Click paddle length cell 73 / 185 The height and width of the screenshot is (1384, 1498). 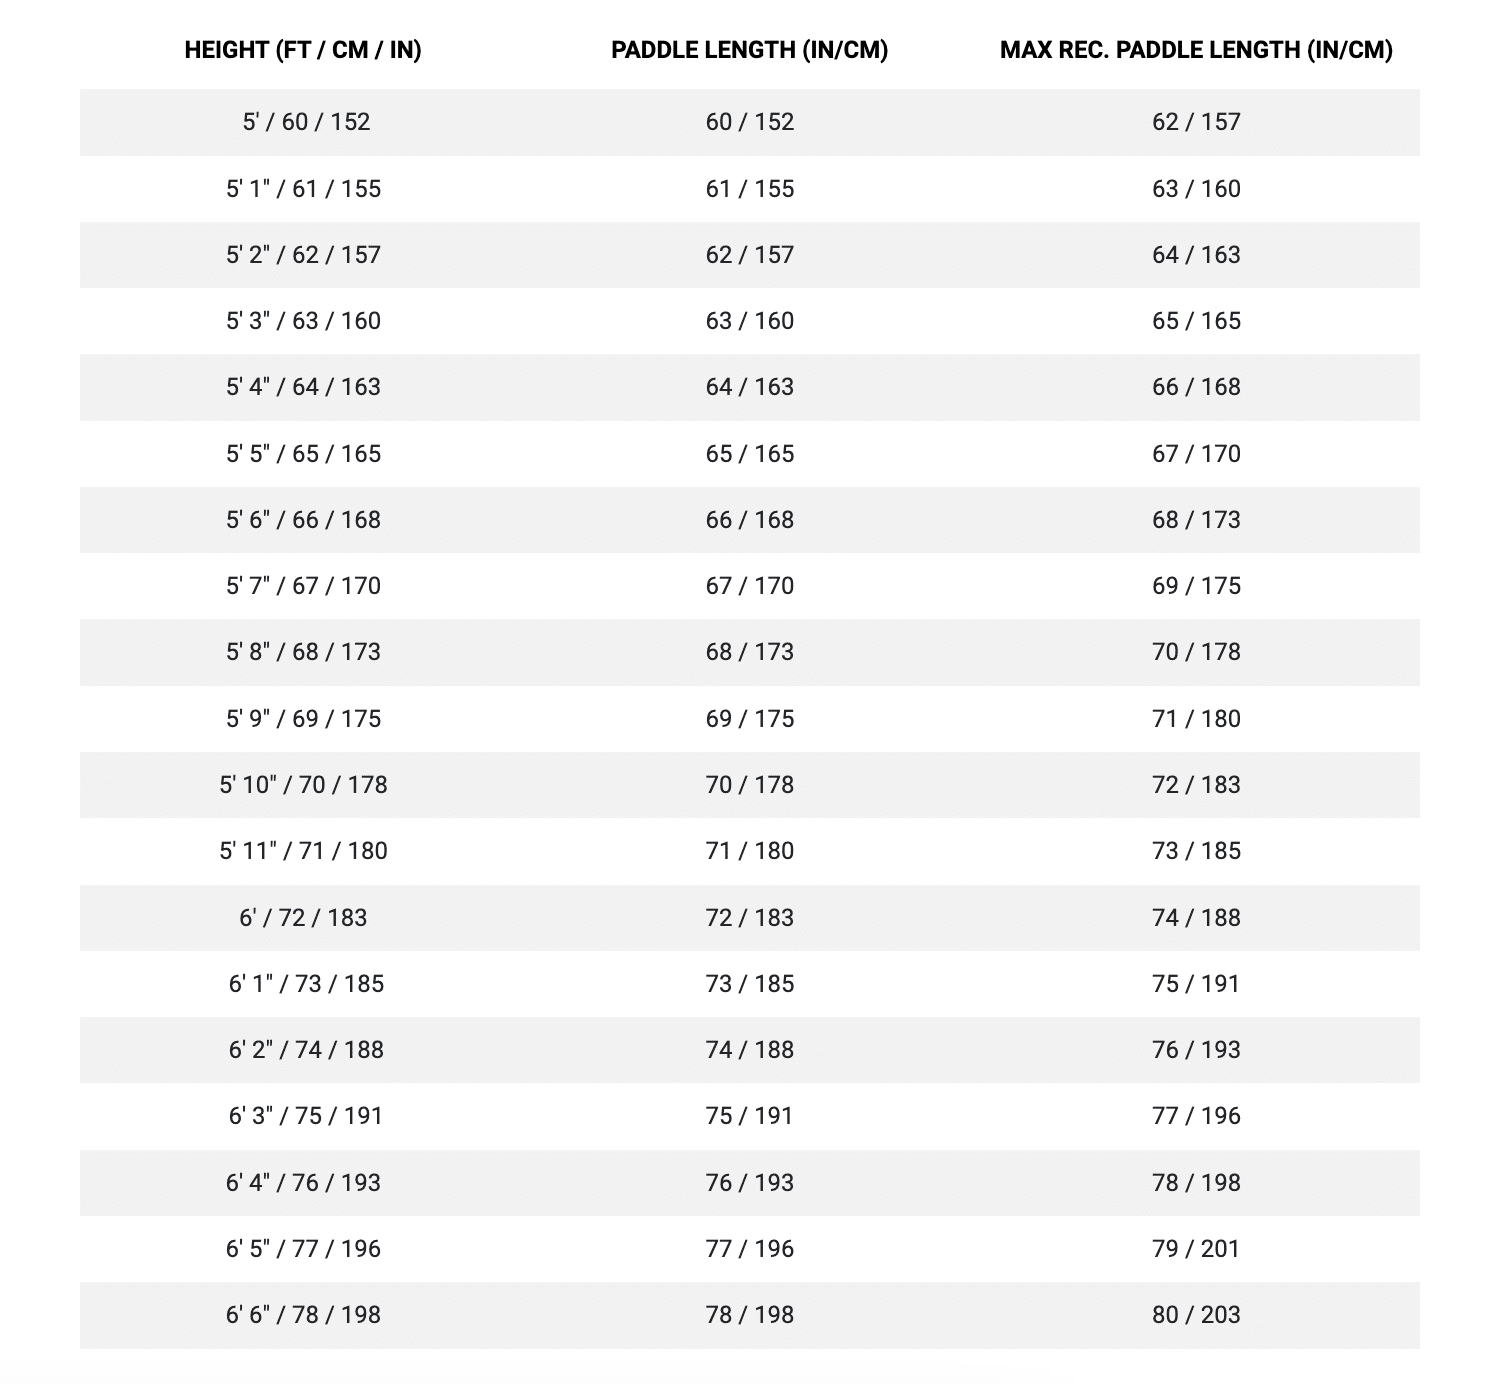749,984
